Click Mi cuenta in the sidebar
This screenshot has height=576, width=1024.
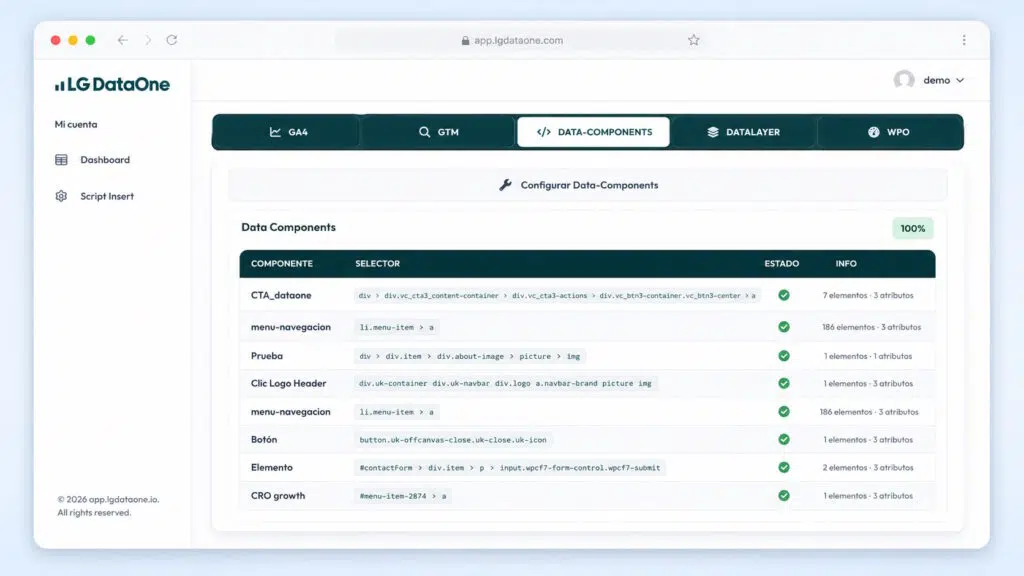point(76,124)
